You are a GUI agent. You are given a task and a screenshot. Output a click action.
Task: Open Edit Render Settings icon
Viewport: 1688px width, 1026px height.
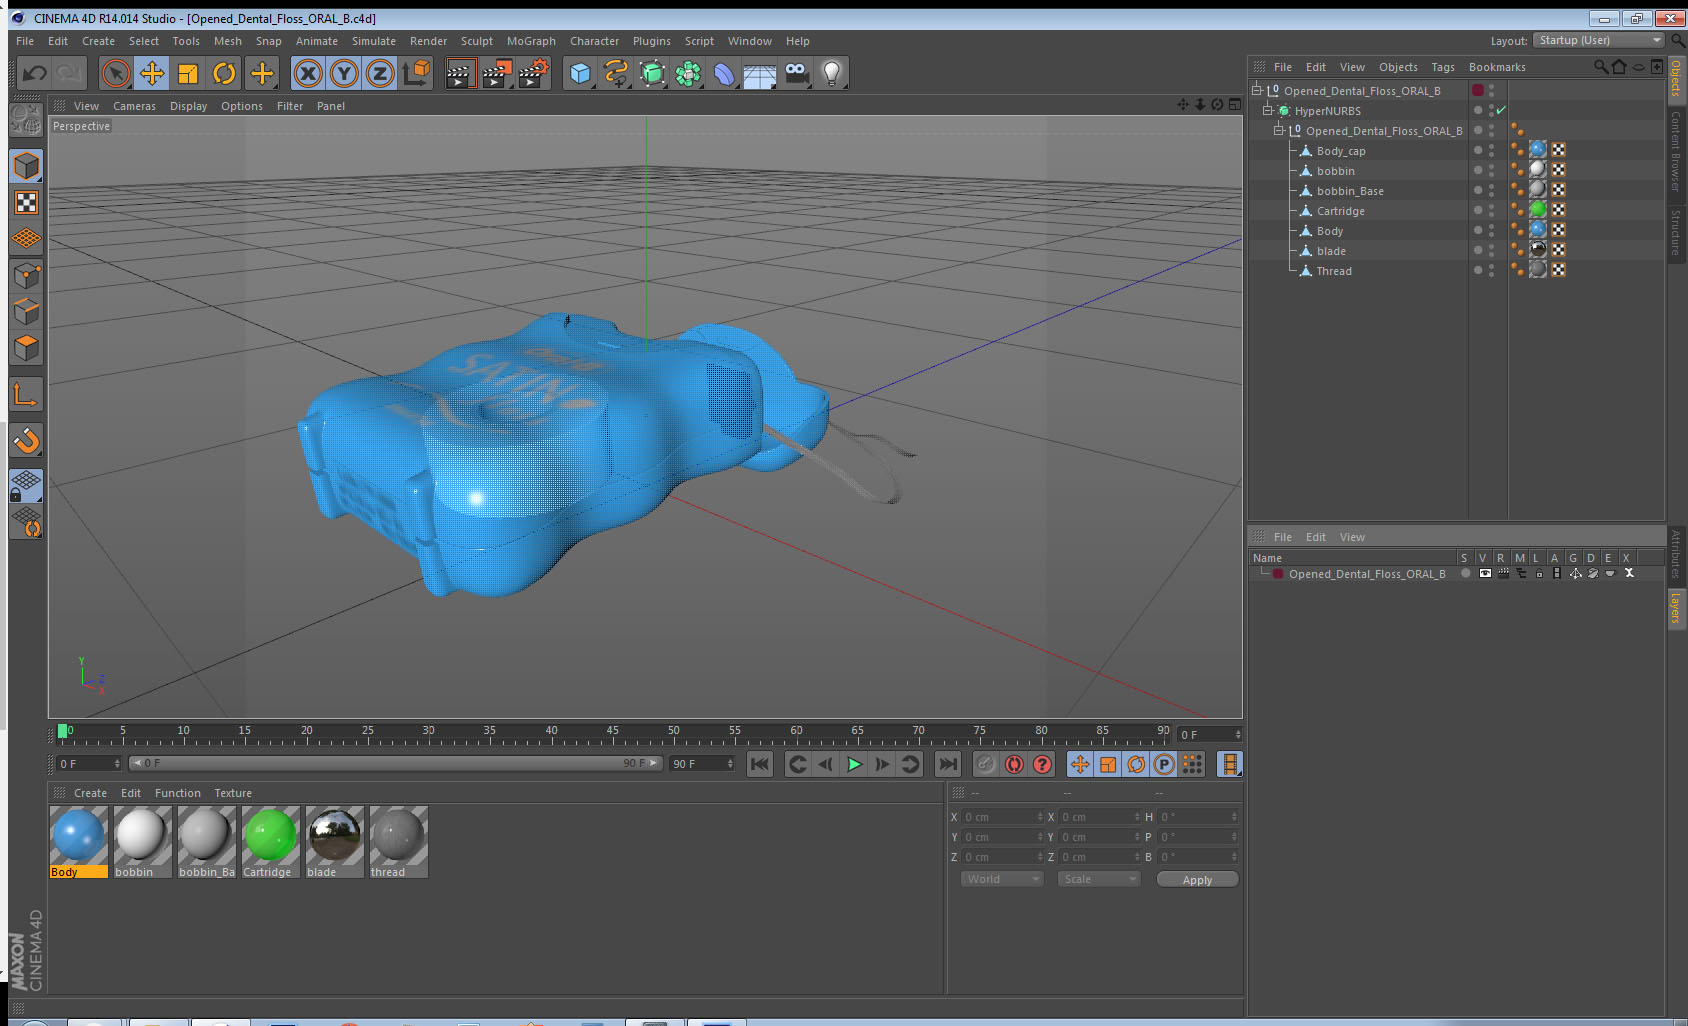click(534, 73)
